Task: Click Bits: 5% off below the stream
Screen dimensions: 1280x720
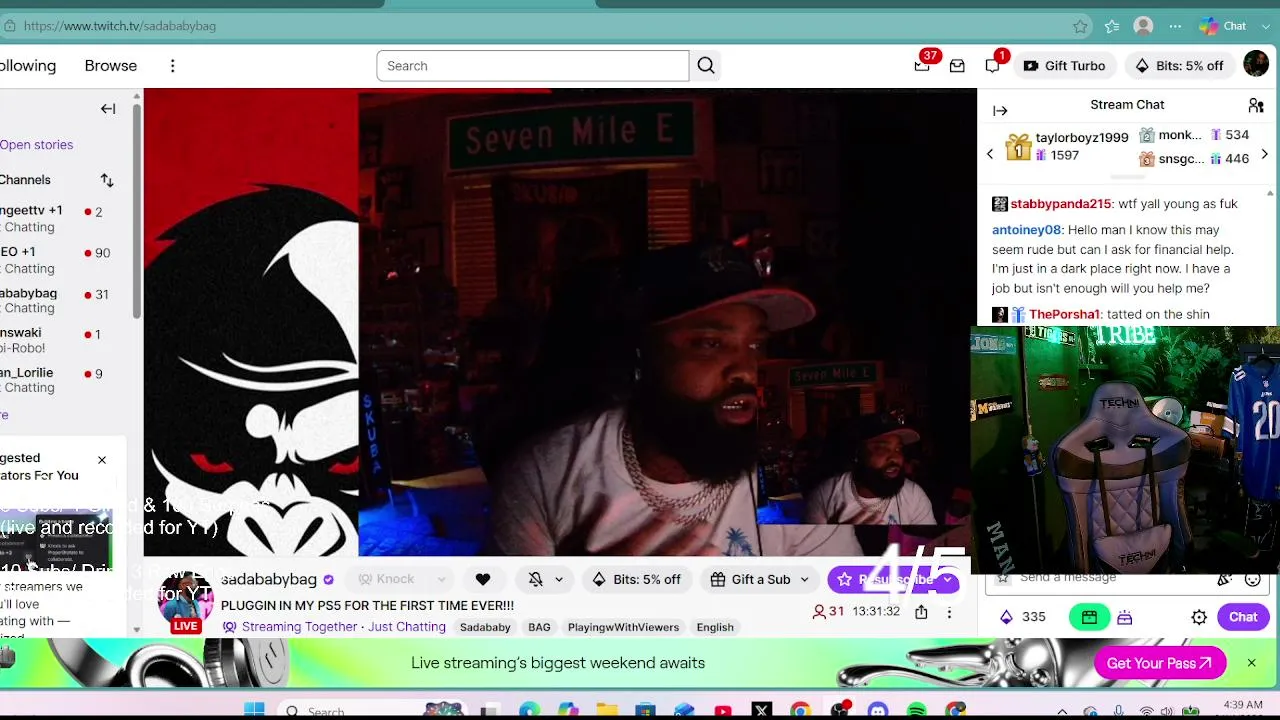Action: (637, 579)
